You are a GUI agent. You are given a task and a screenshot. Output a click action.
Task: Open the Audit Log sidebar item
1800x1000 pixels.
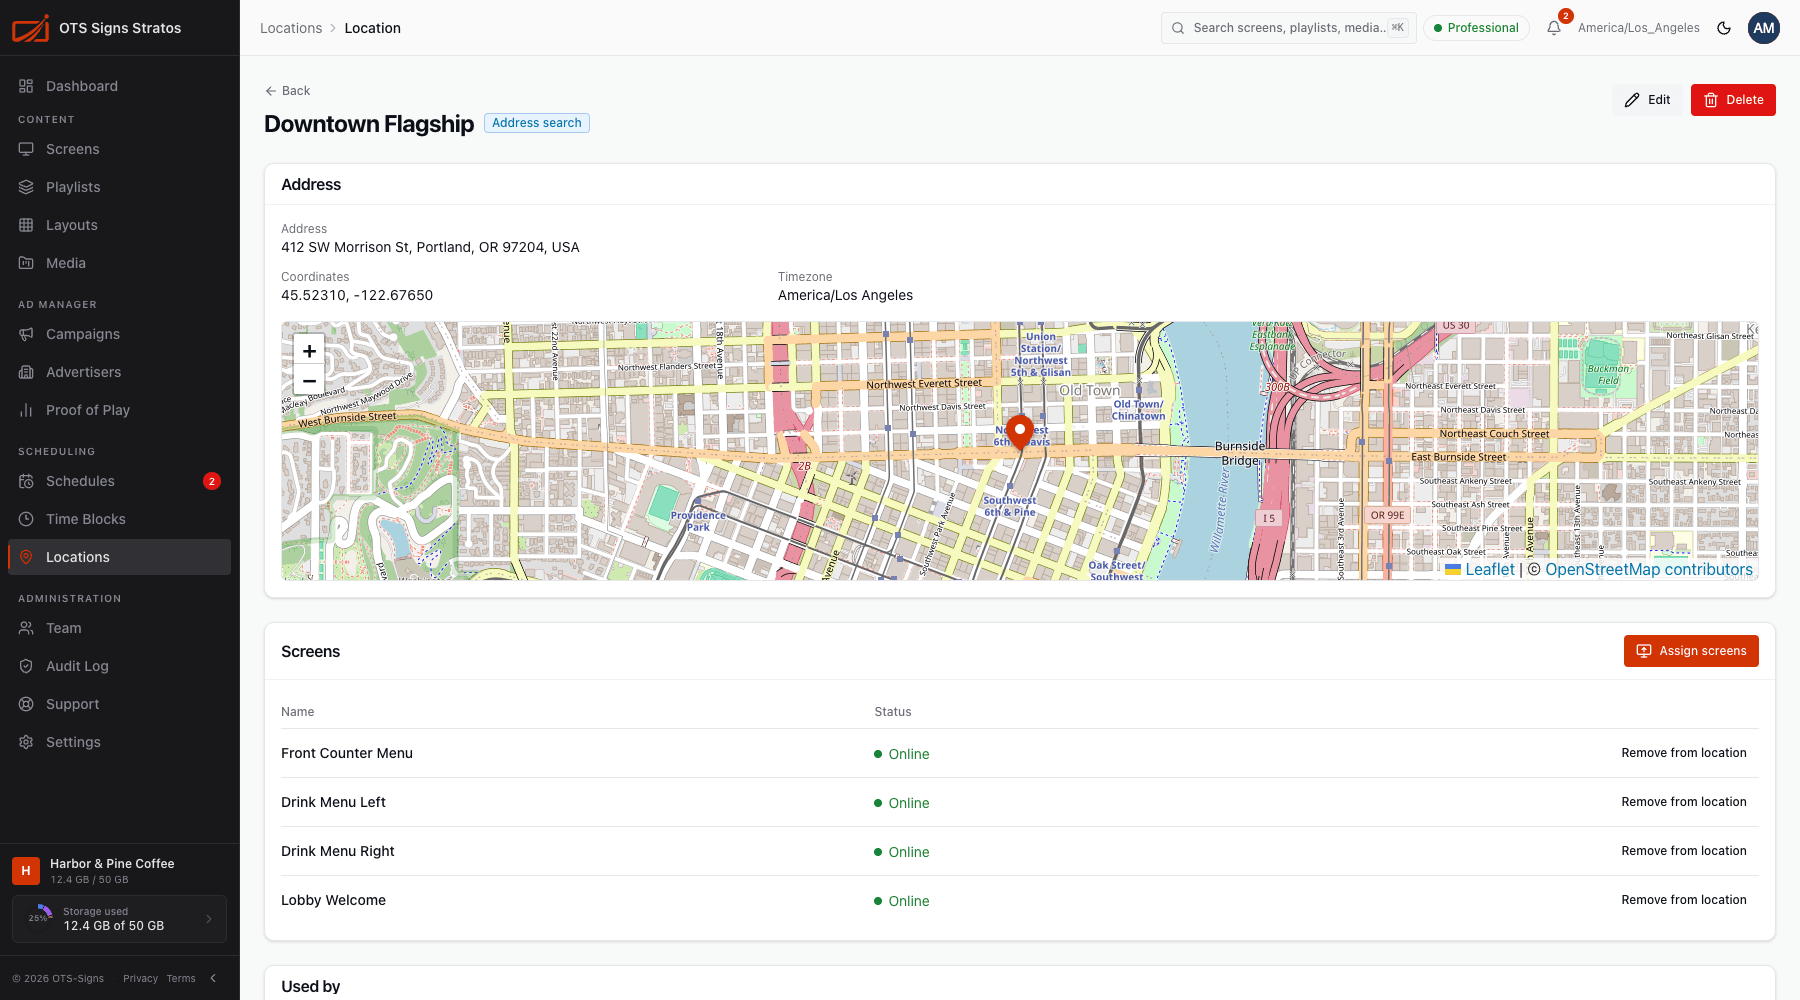(119, 666)
